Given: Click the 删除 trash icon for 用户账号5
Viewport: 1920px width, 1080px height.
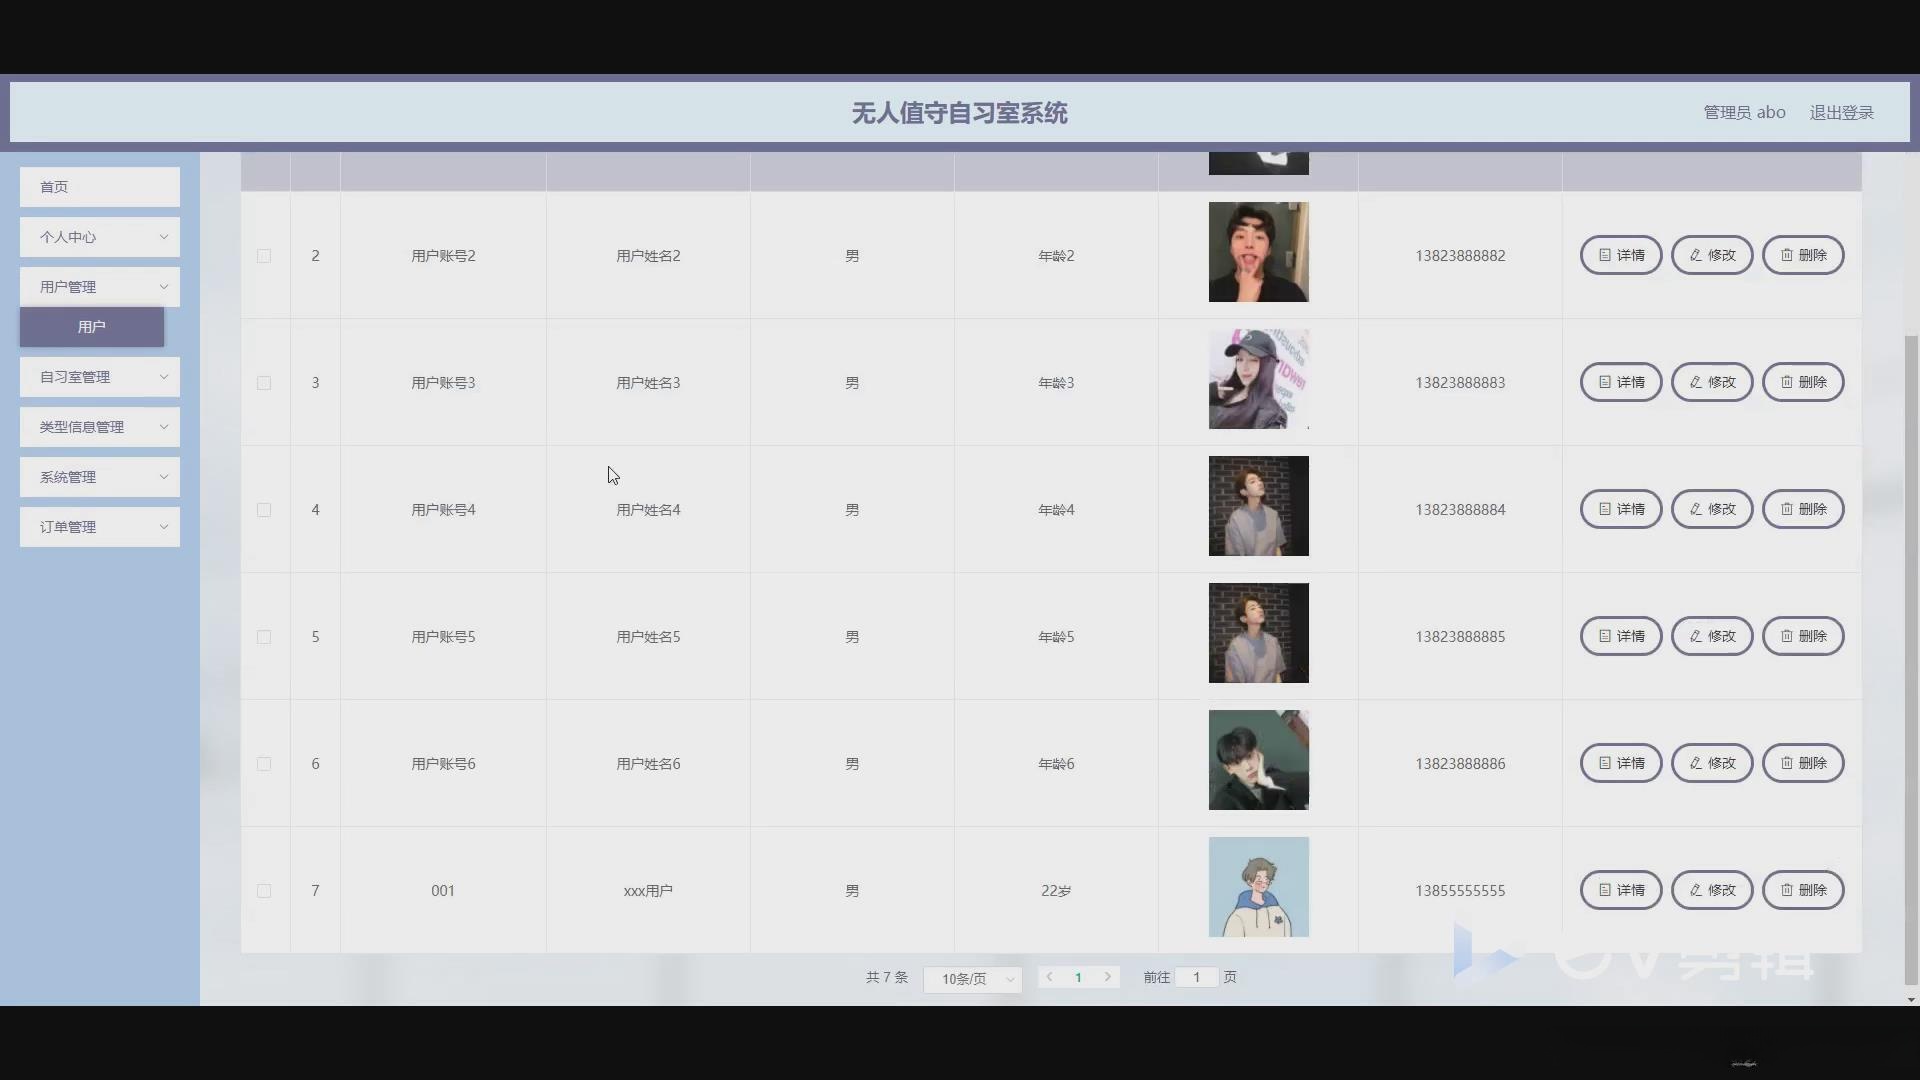Looking at the screenshot, I should [1788, 635].
